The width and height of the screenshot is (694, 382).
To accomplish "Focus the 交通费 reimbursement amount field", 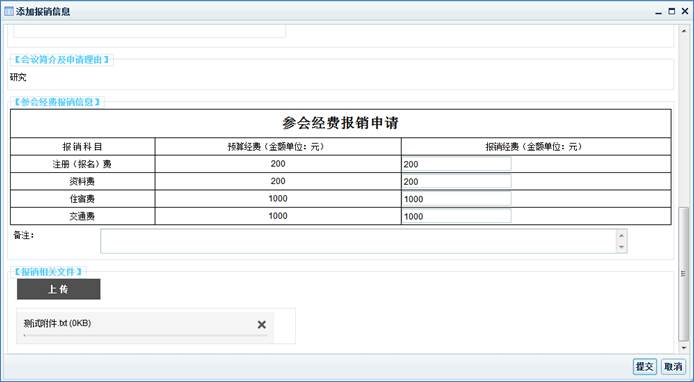I will point(456,216).
